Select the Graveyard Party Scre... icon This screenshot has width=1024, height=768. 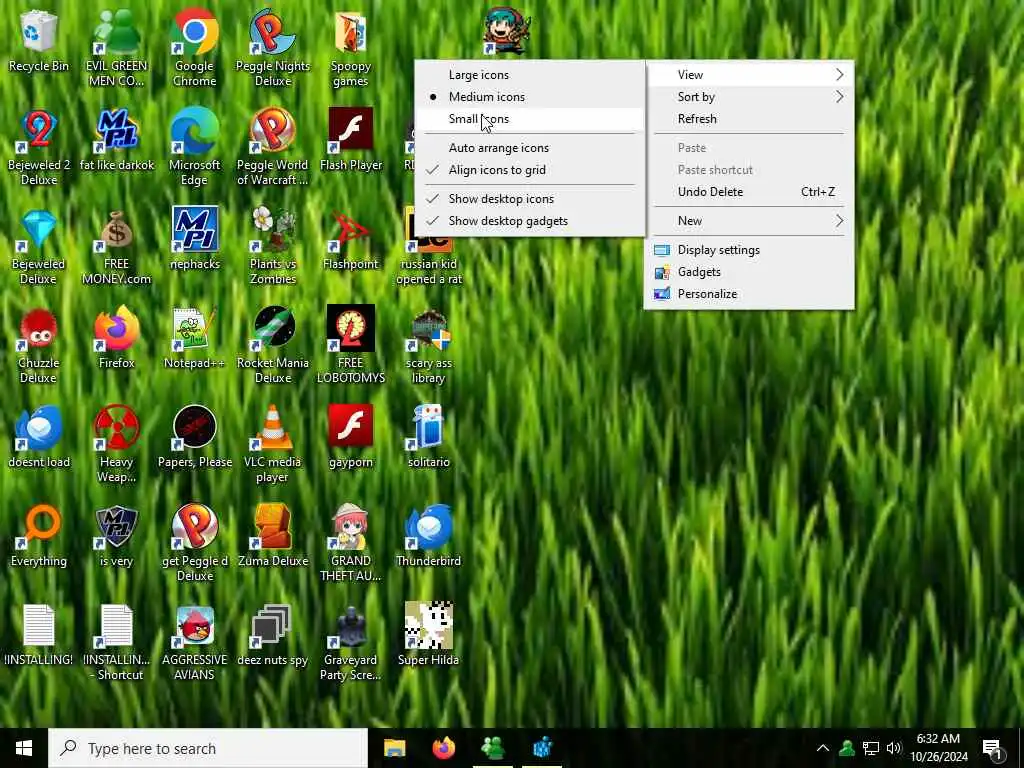point(351,643)
